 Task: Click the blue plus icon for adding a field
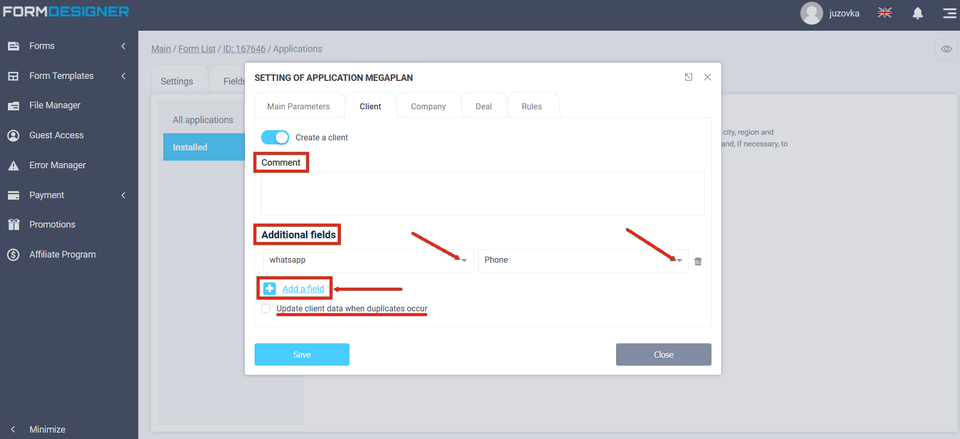(x=269, y=288)
